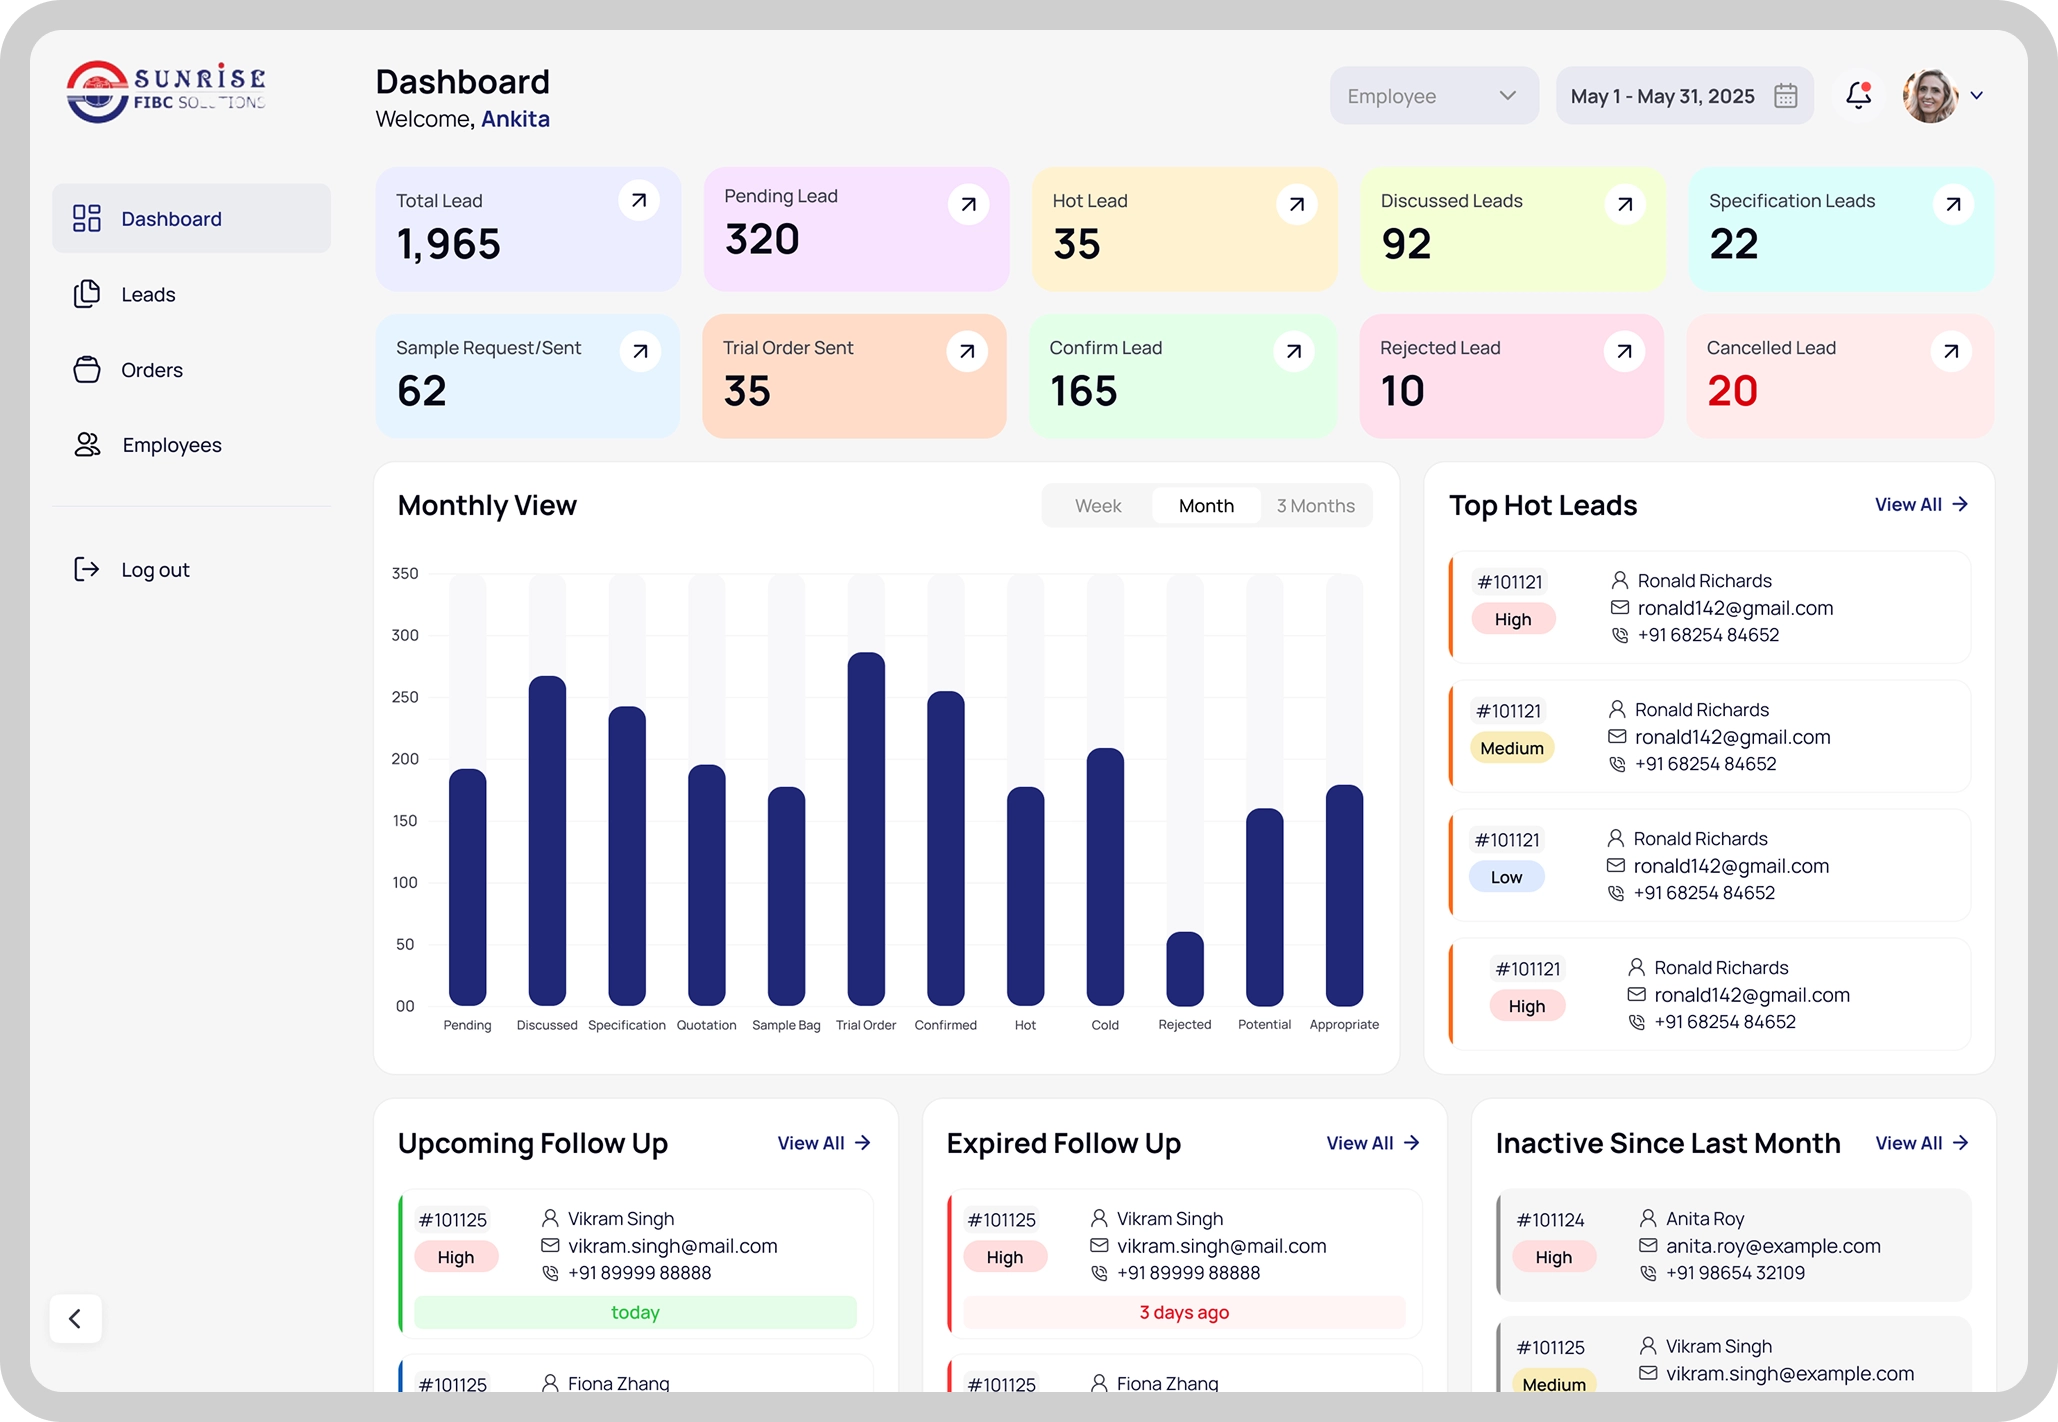Click the Appropriate label on the chart axis
This screenshot has width=2058, height=1422.
coord(1344,1025)
